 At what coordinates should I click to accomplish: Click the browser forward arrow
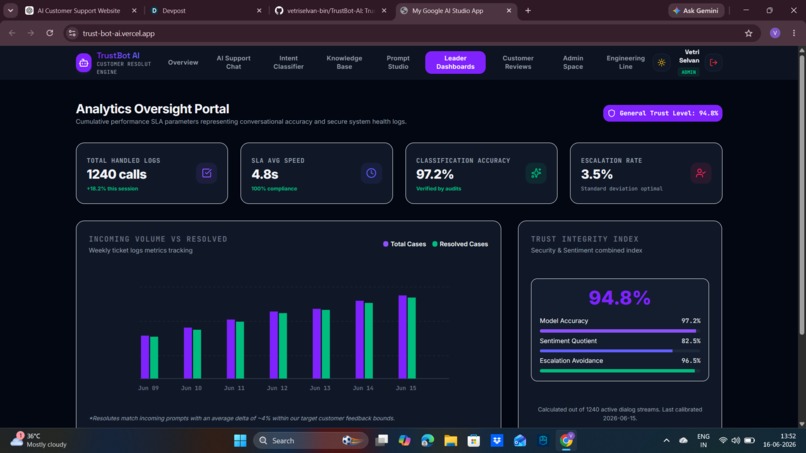[31, 33]
